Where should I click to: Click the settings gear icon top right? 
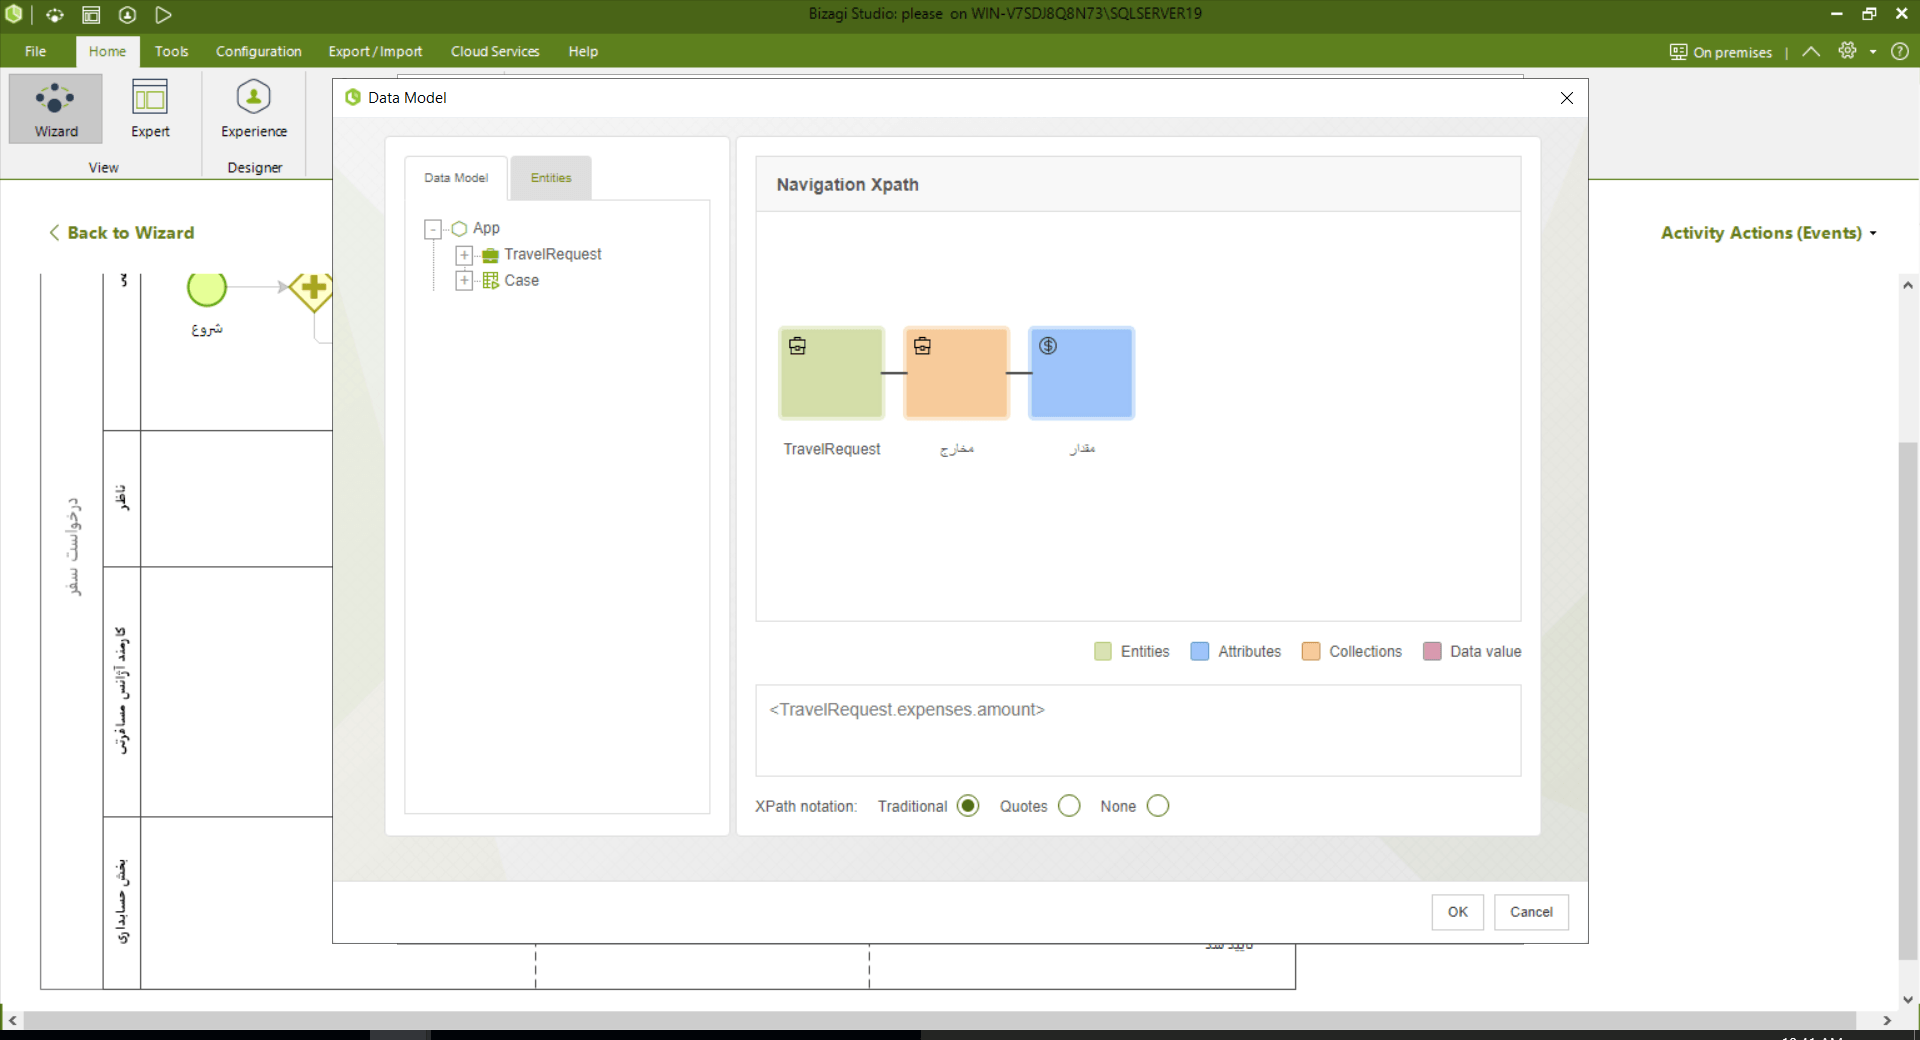click(1847, 51)
